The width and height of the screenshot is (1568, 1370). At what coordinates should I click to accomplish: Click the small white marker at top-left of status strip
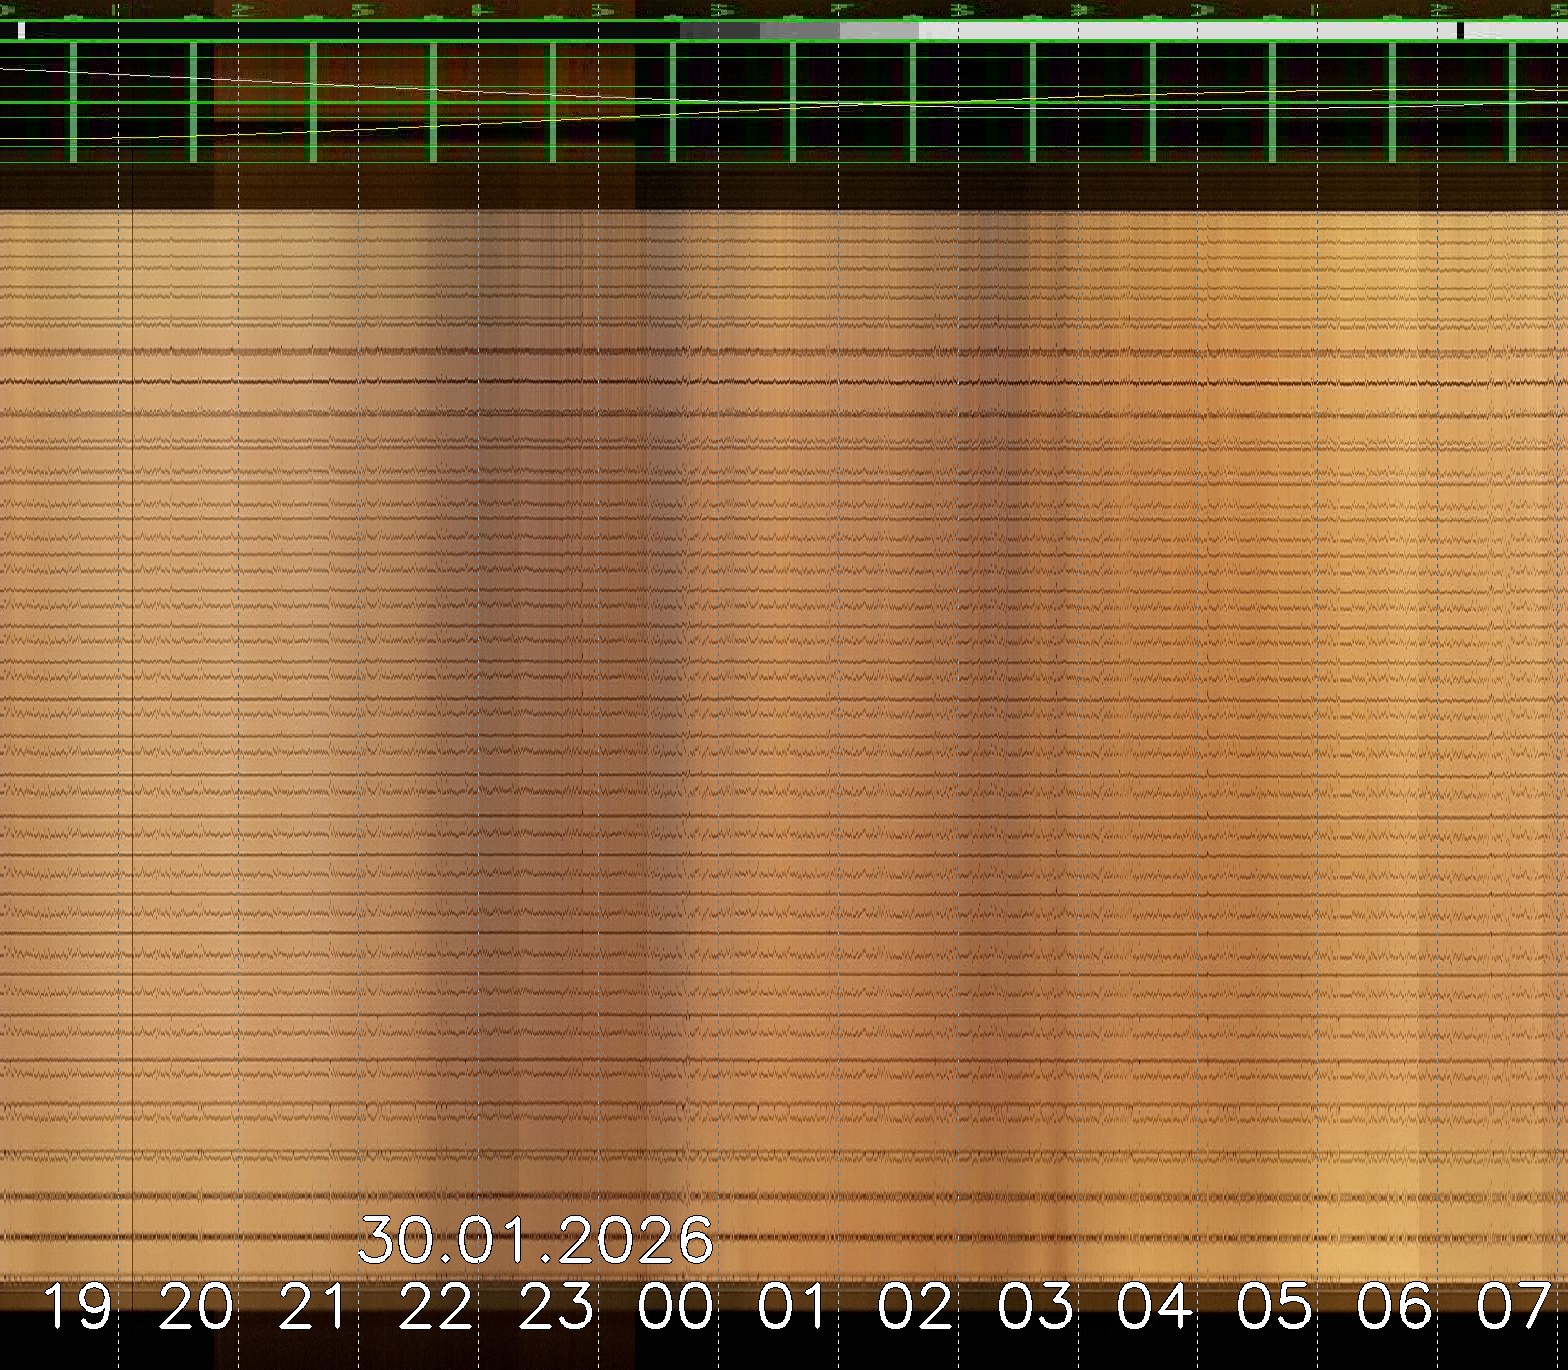tap(21, 31)
